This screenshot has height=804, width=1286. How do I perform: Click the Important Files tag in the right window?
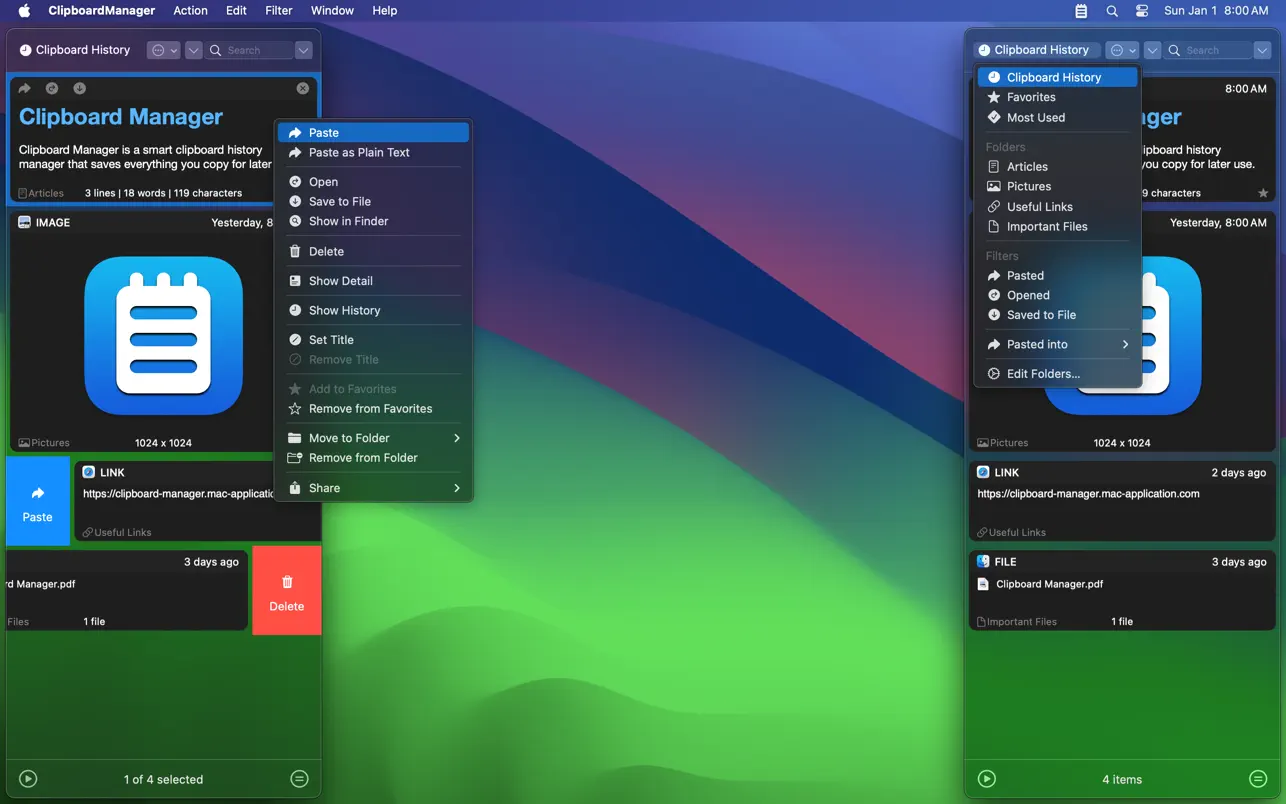[x=1016, y=621]
